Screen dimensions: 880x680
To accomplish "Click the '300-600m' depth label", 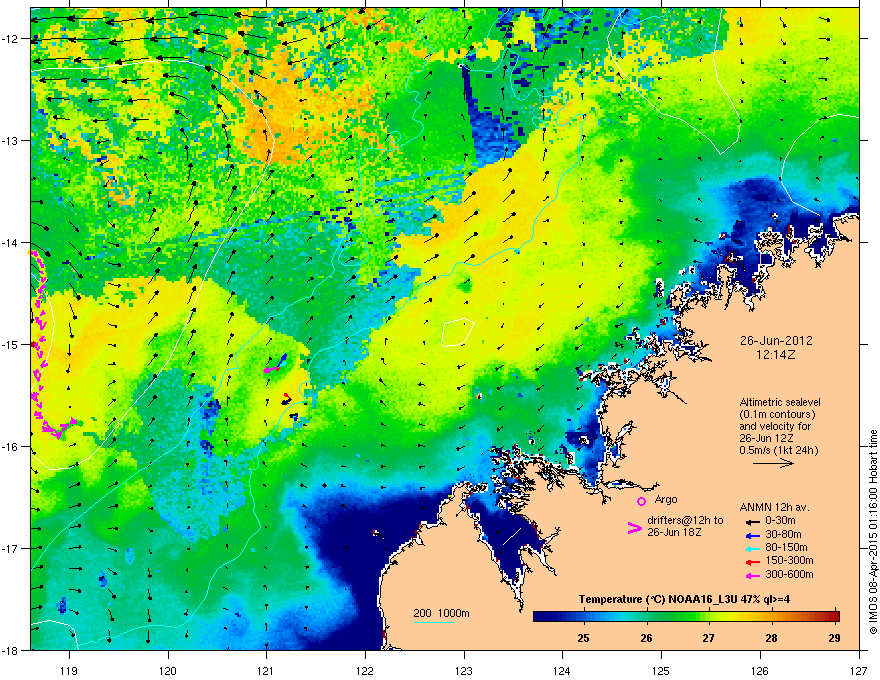I will pyautogui.click(x=789, y=575).
